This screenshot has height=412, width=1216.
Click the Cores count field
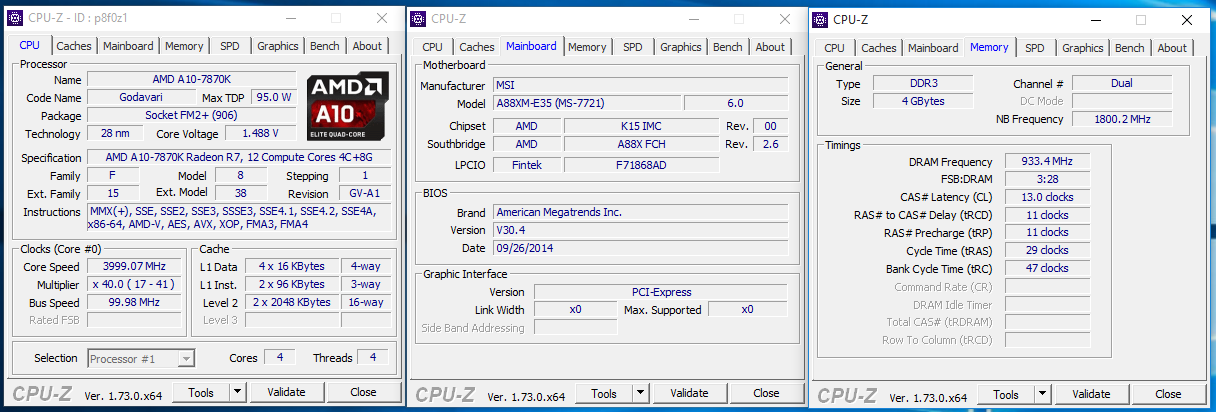coord(280,358)
